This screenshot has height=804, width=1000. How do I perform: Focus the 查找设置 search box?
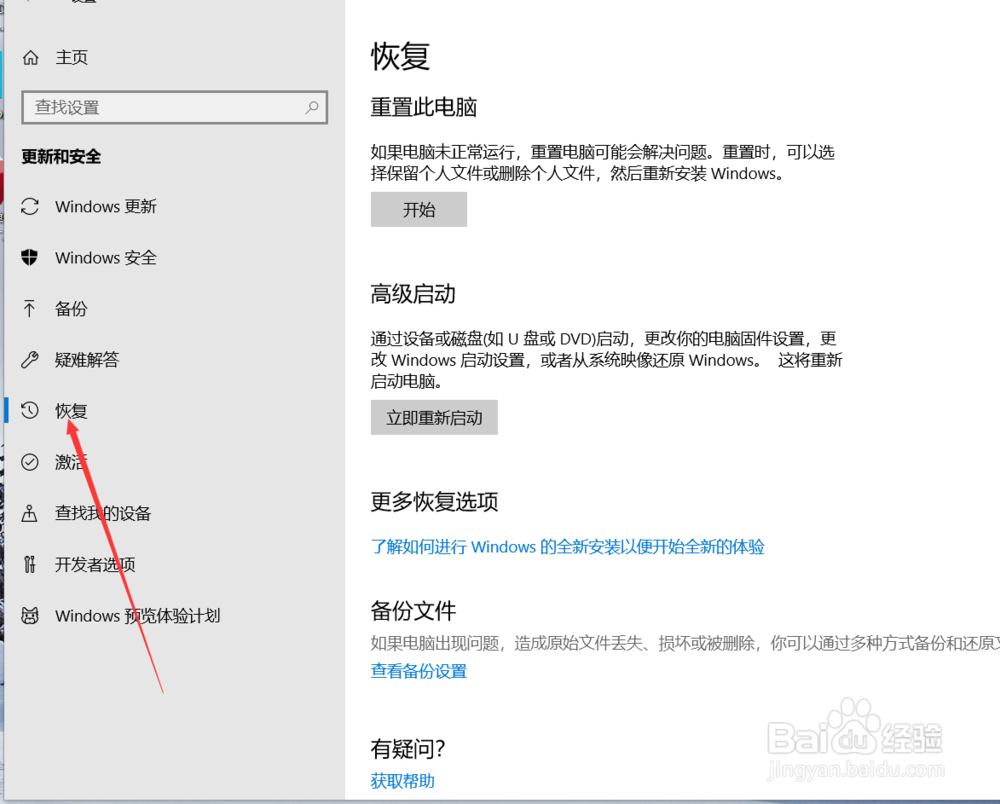click(x=174, y=107)
